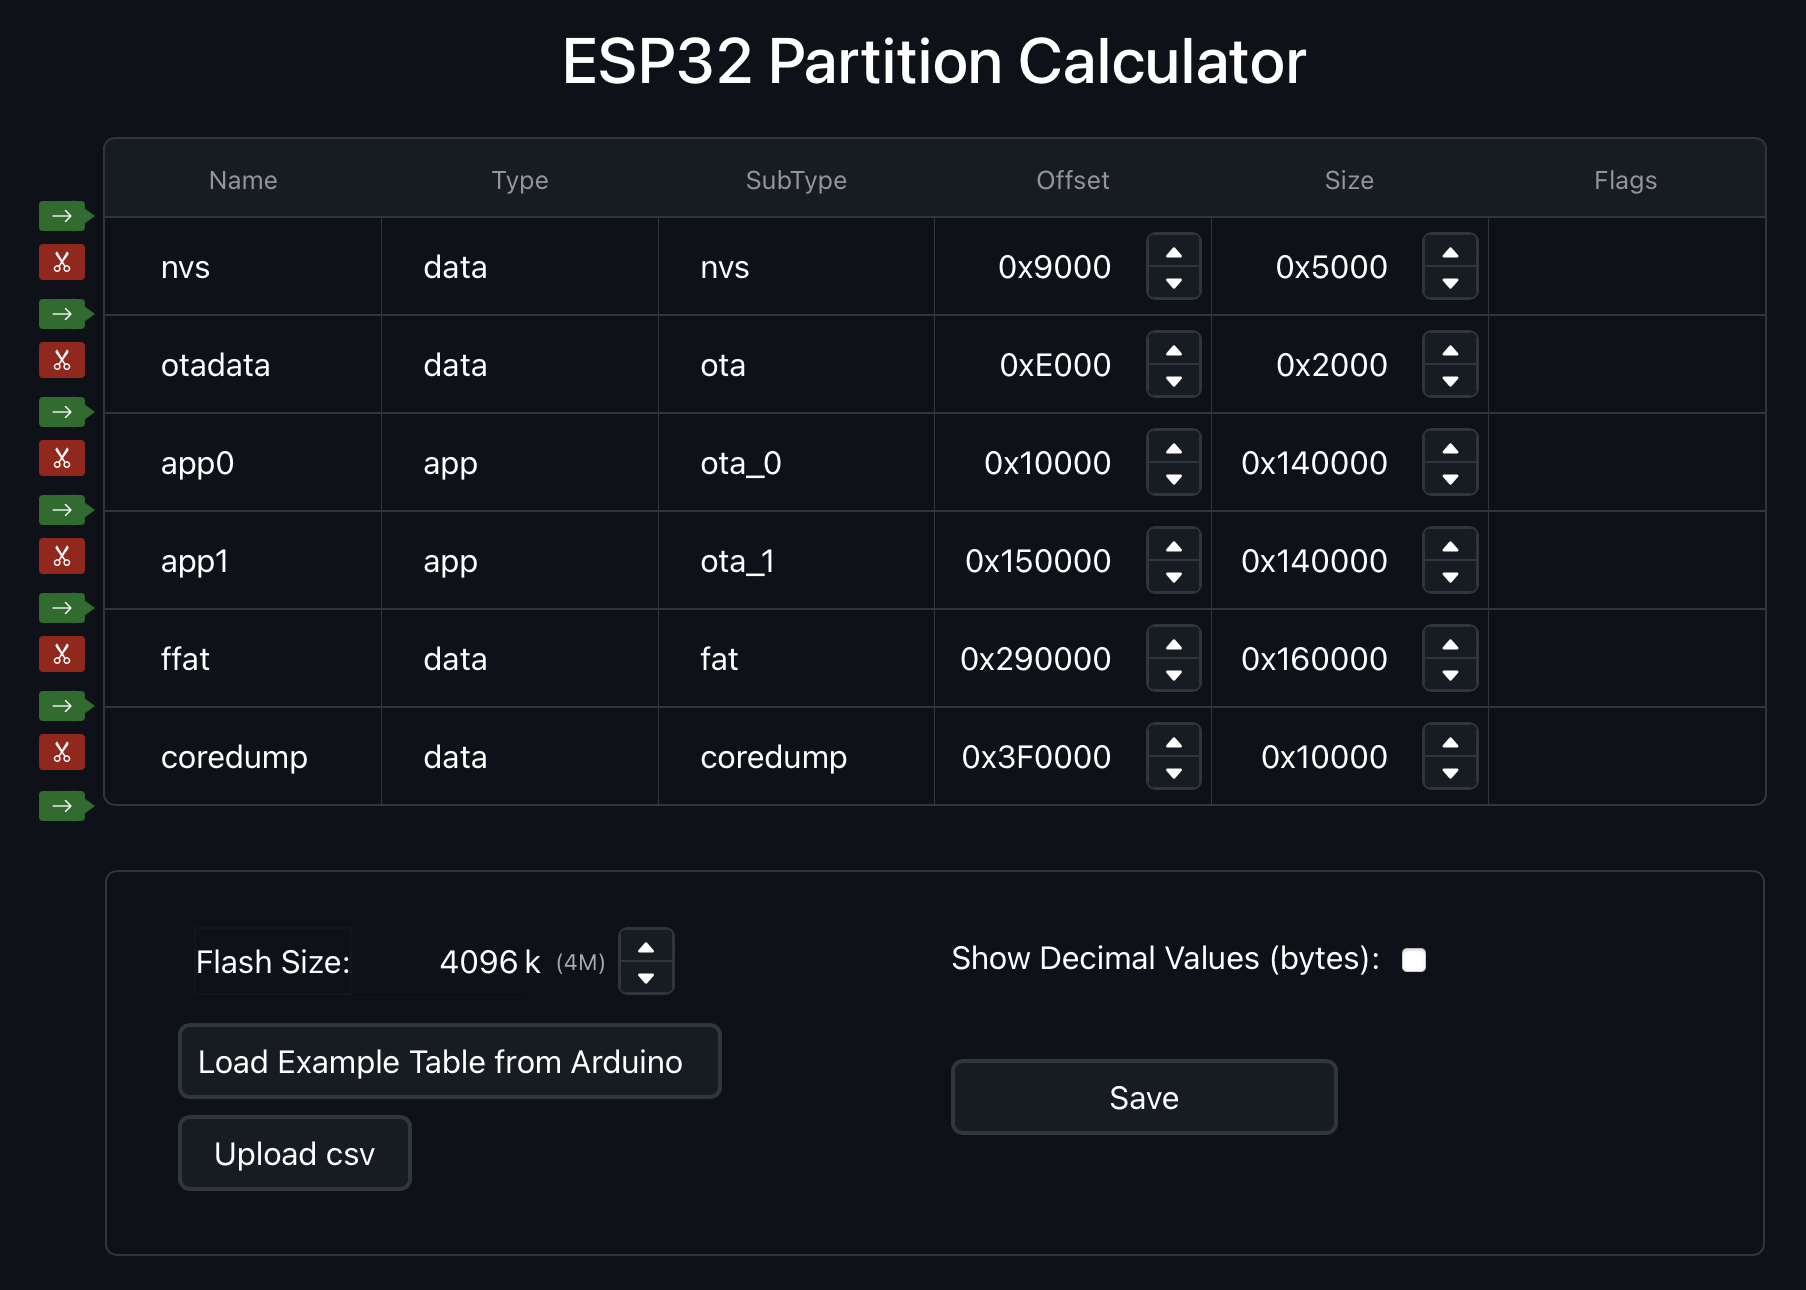Delete the otadata partition with its scissors icon

click(x=62, y=361)
